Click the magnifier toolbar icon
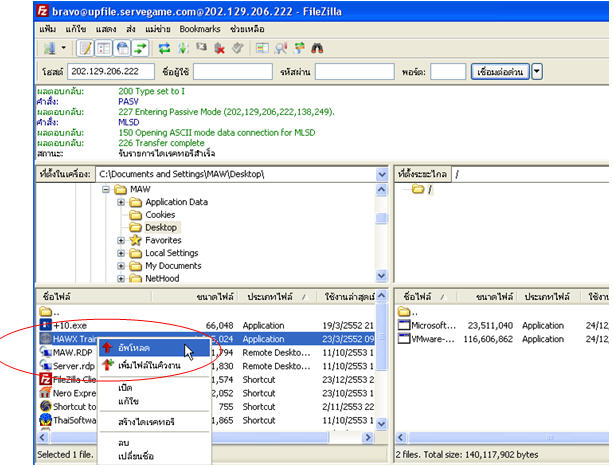Viewport: 613px width, 467px height. click(281, 48)
